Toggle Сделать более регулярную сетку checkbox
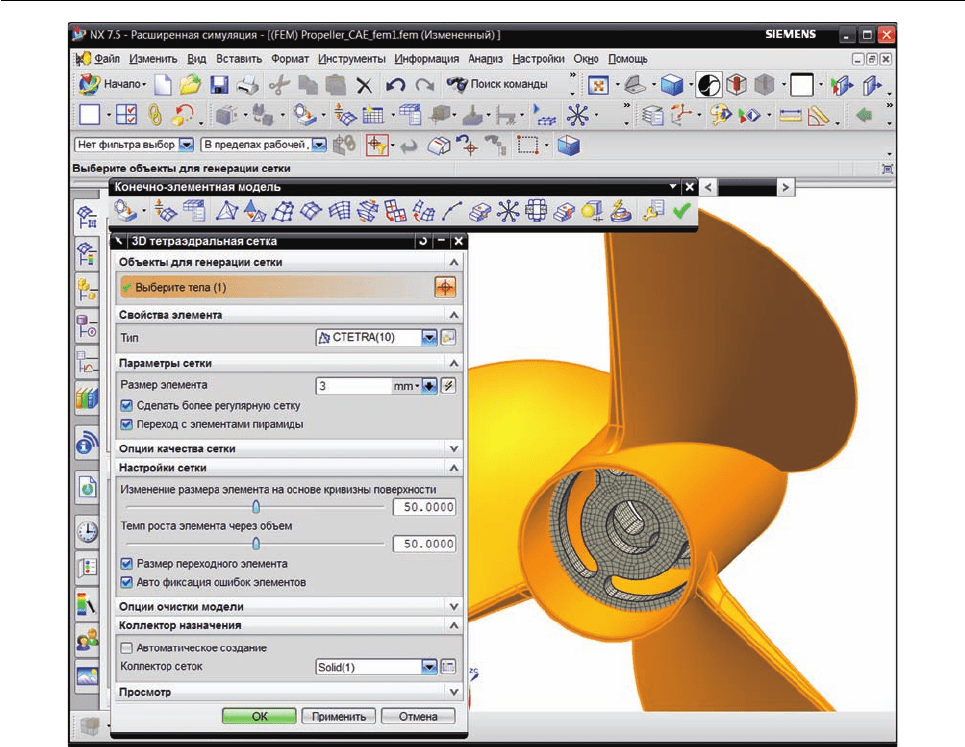 126,405
